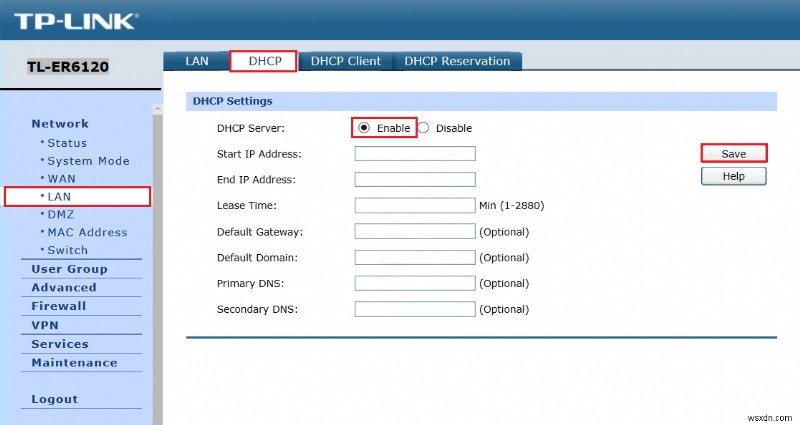Expand the VPN menu
The width and height of the screenshot is (800, 425).
point(45,325)
